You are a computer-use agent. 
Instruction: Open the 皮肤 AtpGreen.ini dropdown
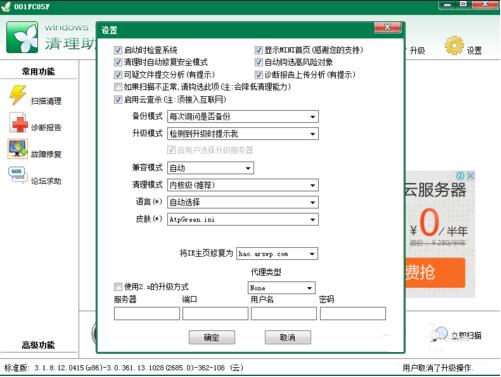click(x=243, y=220)
